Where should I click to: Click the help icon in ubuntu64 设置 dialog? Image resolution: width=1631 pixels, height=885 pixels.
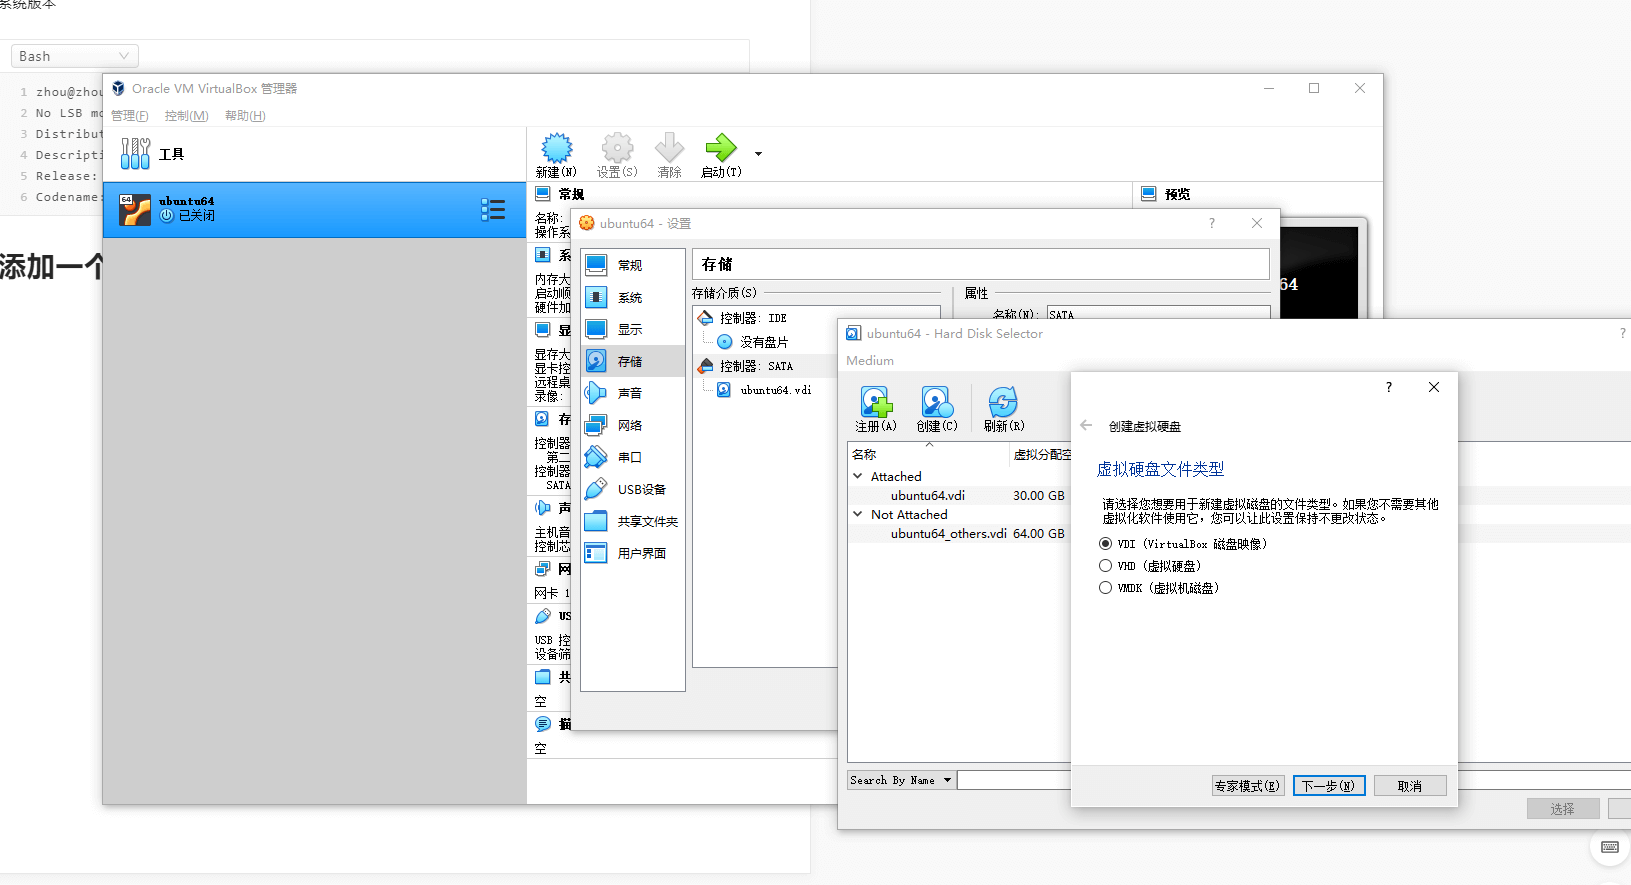coord(1212,223)
